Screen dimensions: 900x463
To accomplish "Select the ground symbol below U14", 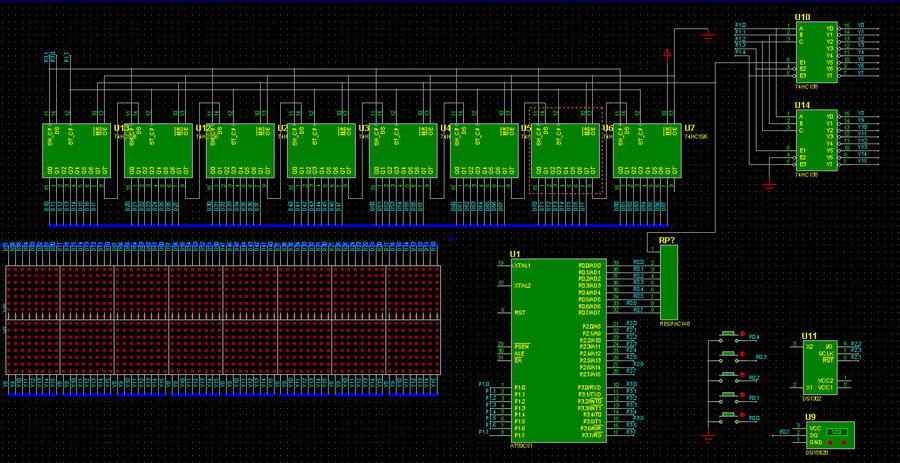I will (769, 185).
